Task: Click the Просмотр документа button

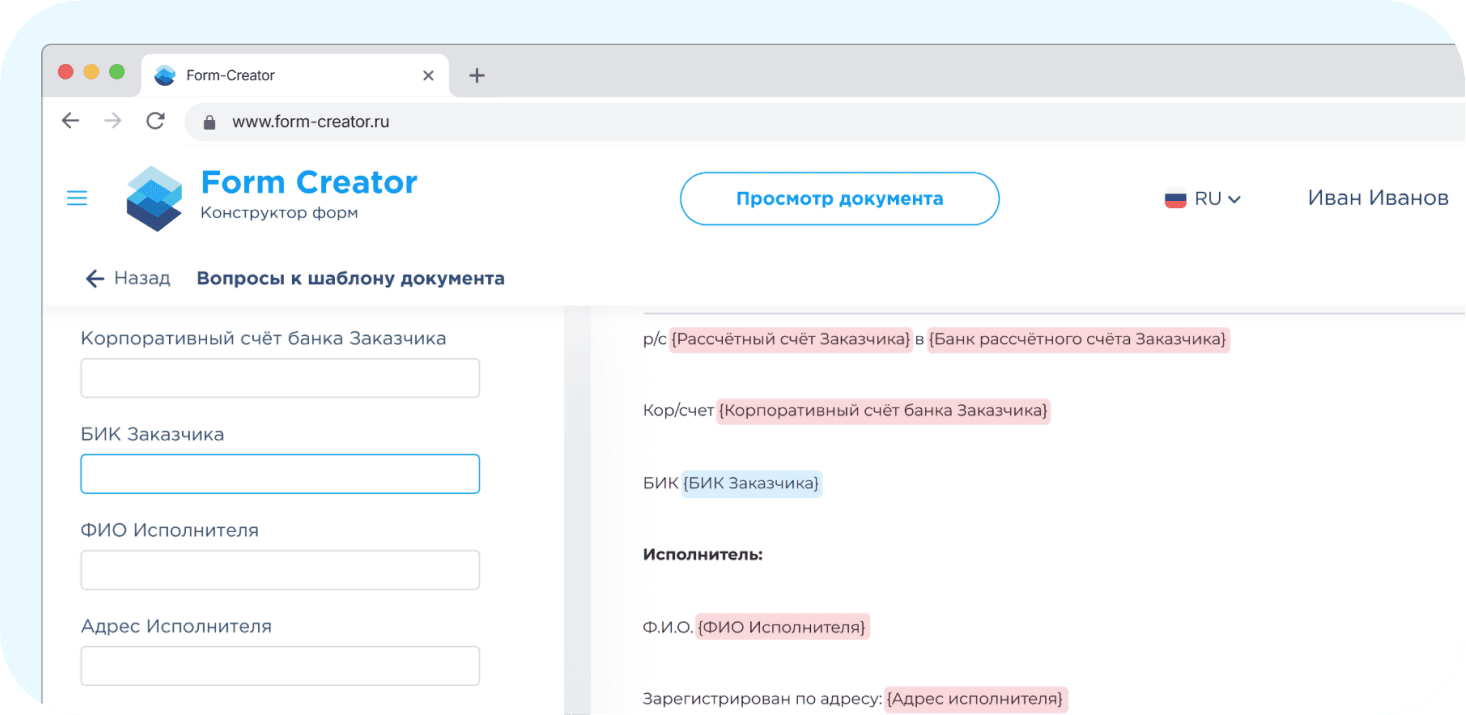Action: pos(839,198)
